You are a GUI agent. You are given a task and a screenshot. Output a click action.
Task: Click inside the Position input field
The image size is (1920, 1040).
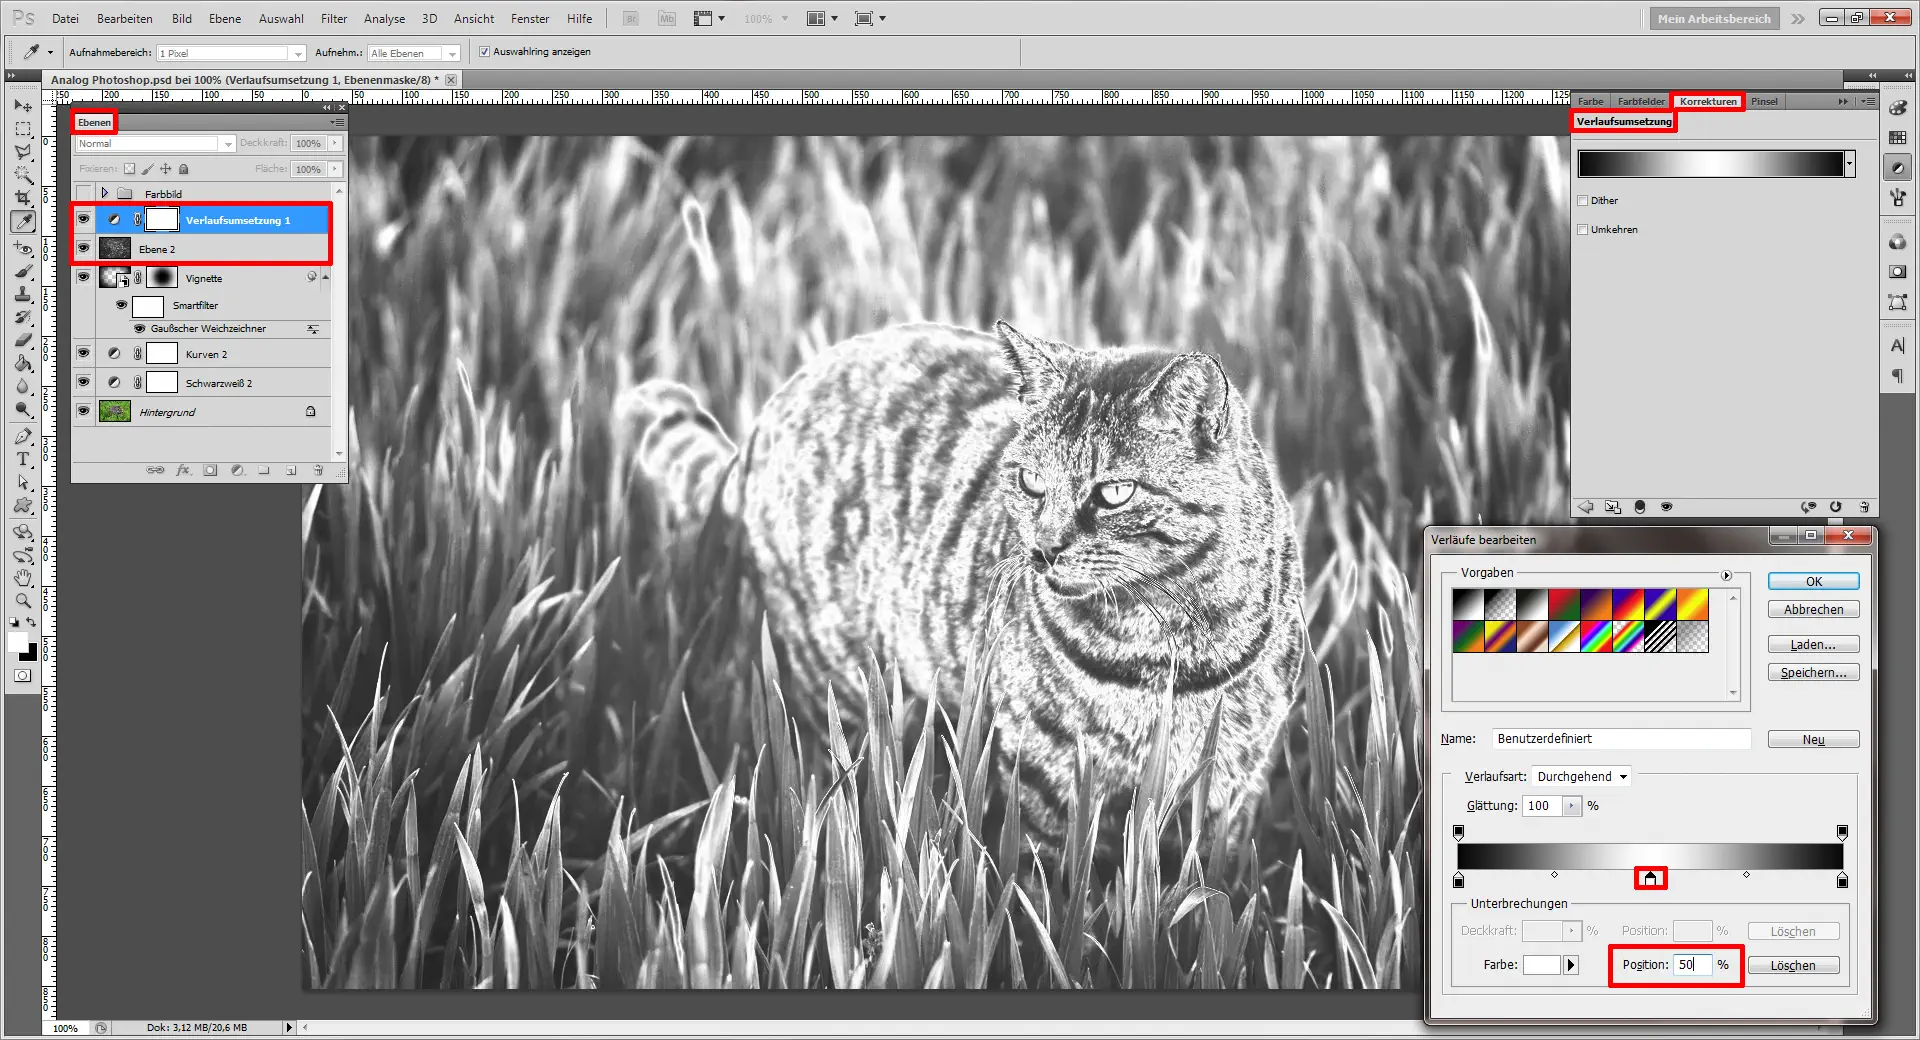pos(1694,965)
